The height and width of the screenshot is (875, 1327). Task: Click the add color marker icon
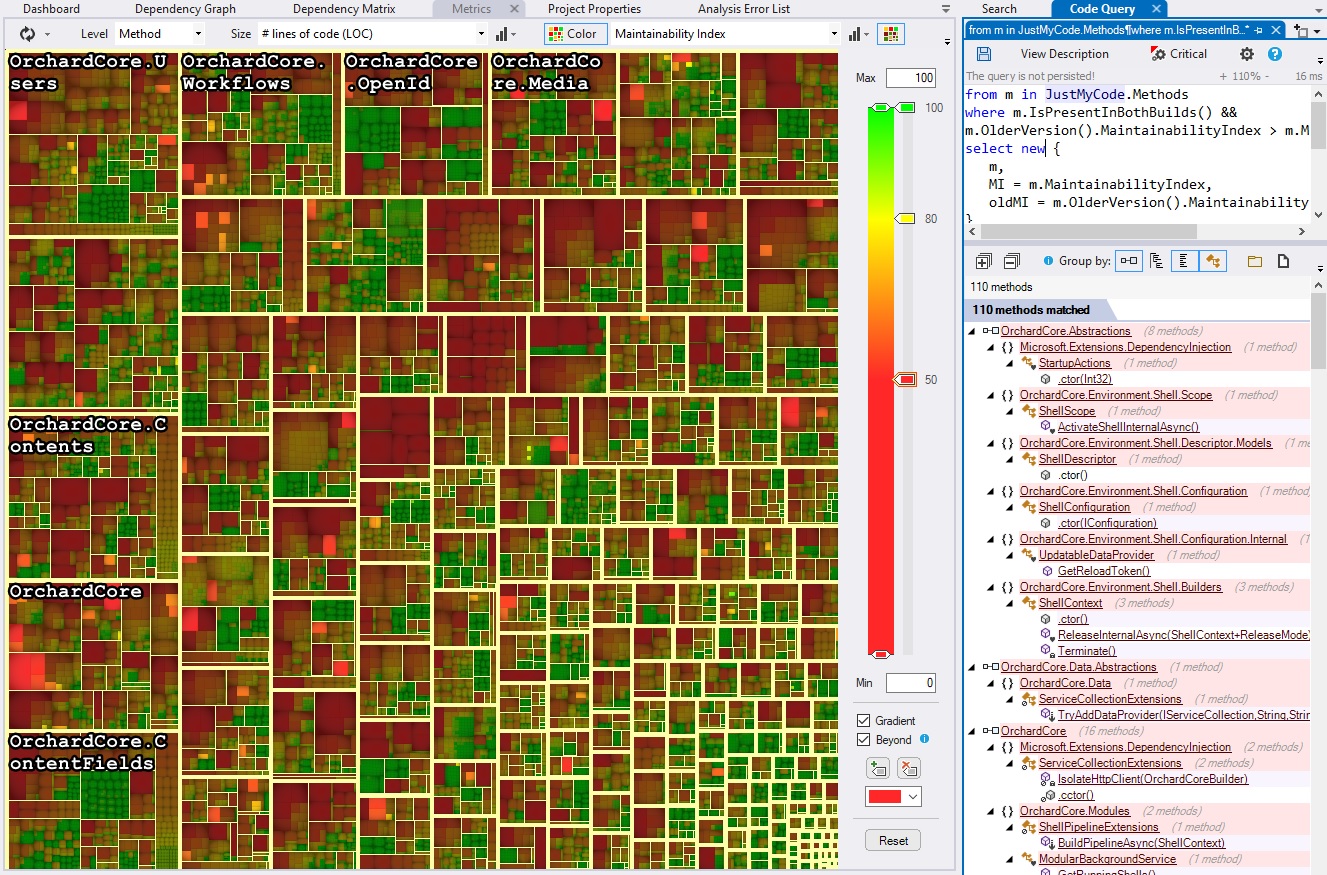[x=878, y=768]
